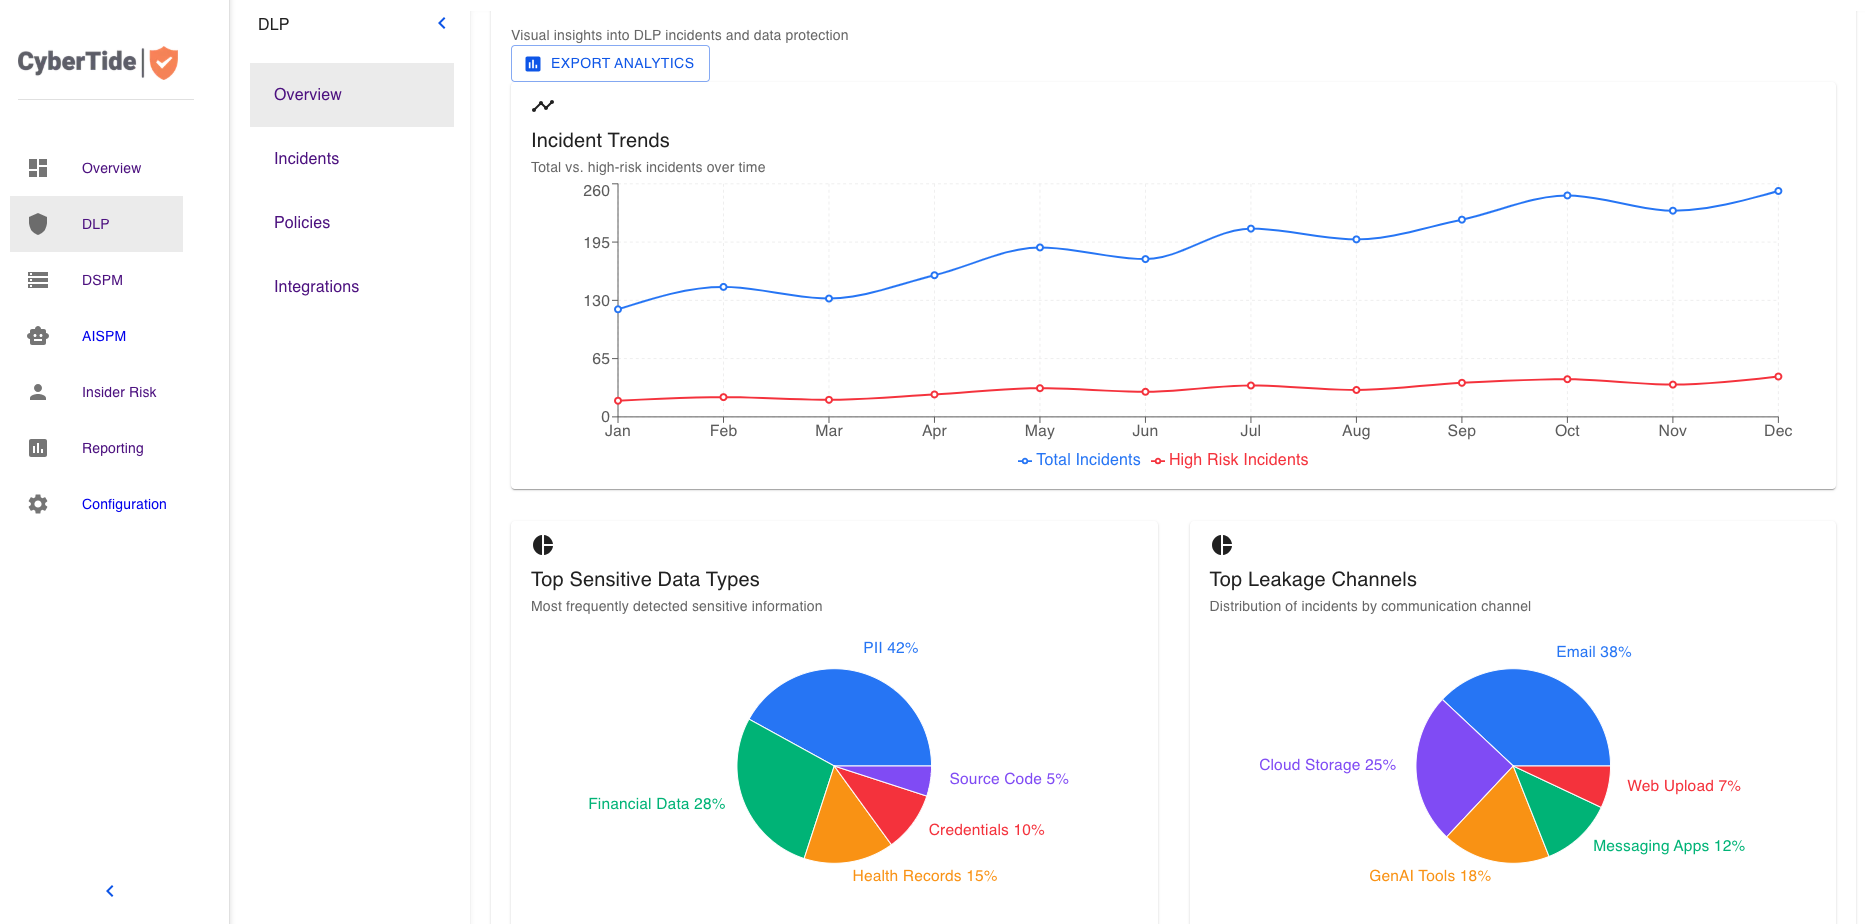Click the Overview dashboard grid icon
Viewport: 1865px width, 924px height.
tap(38, 168)
